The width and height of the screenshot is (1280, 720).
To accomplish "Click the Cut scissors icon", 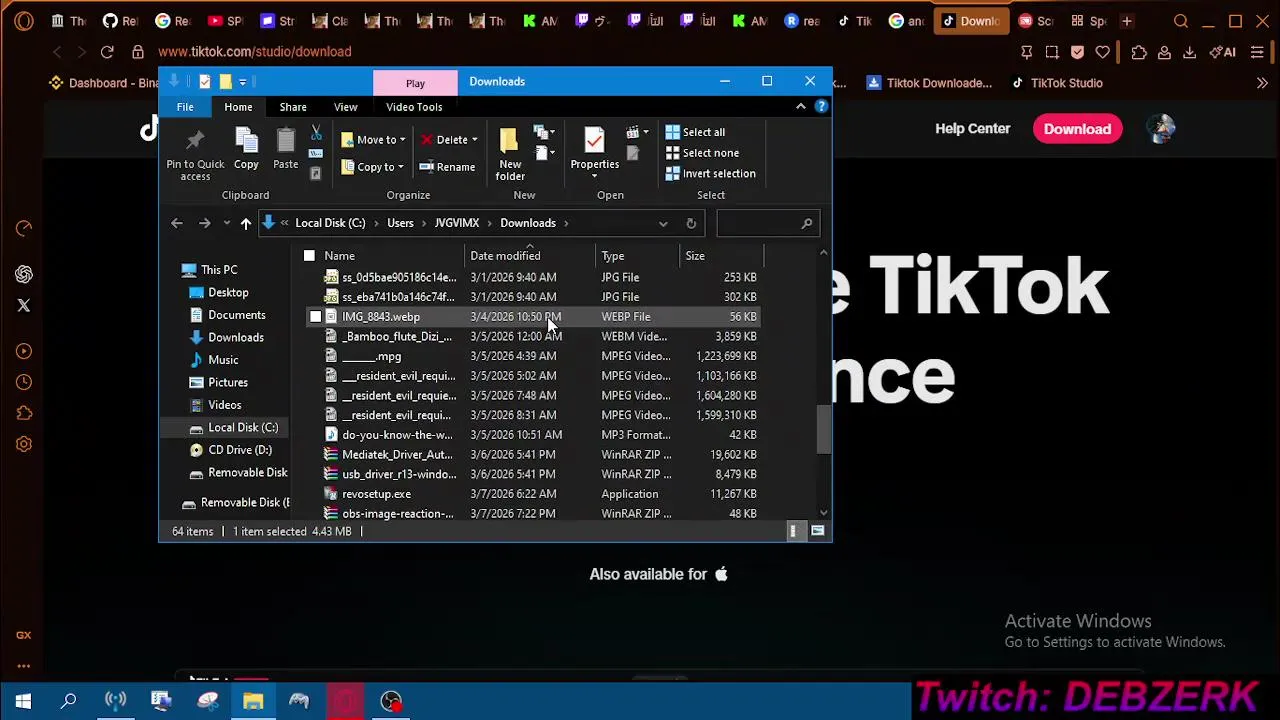I will coord(316,133).
